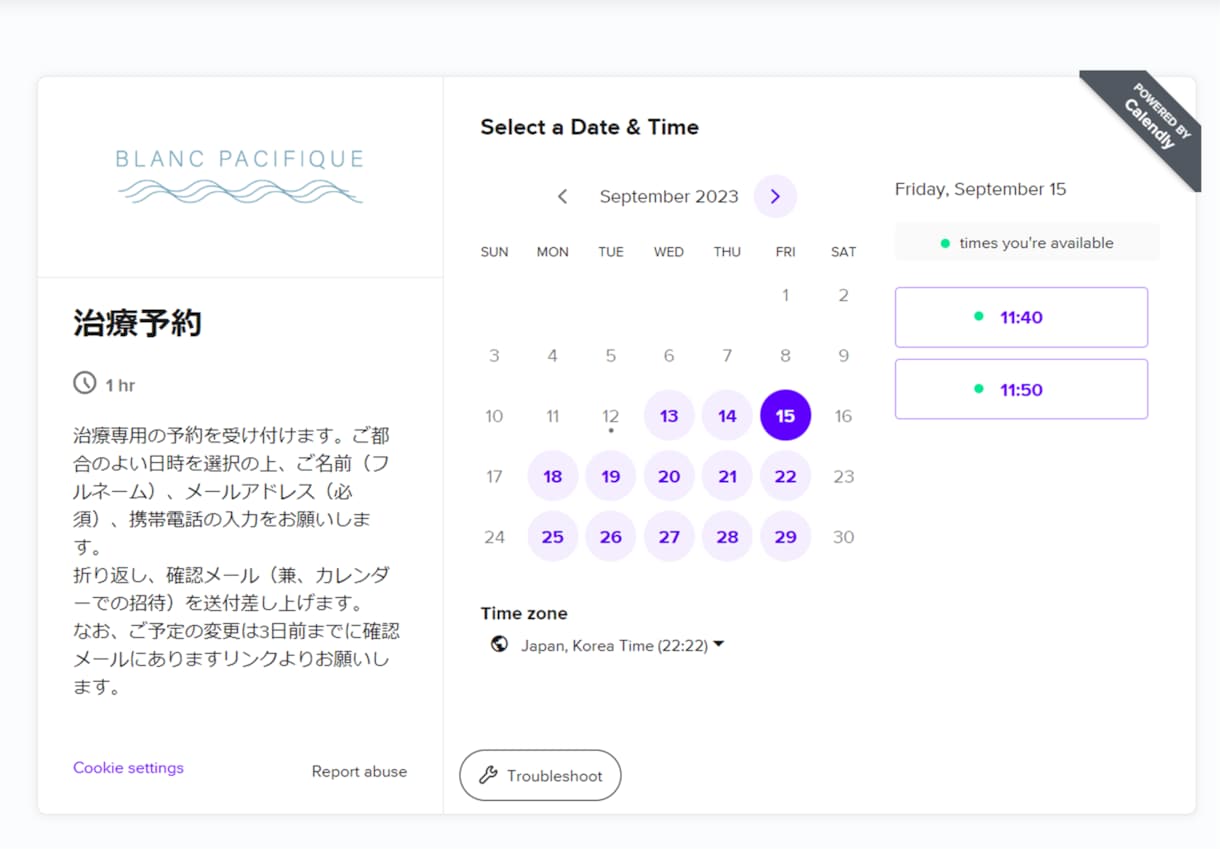
Task: Select Friday September 22 date
Action: (x=786, y=476)
